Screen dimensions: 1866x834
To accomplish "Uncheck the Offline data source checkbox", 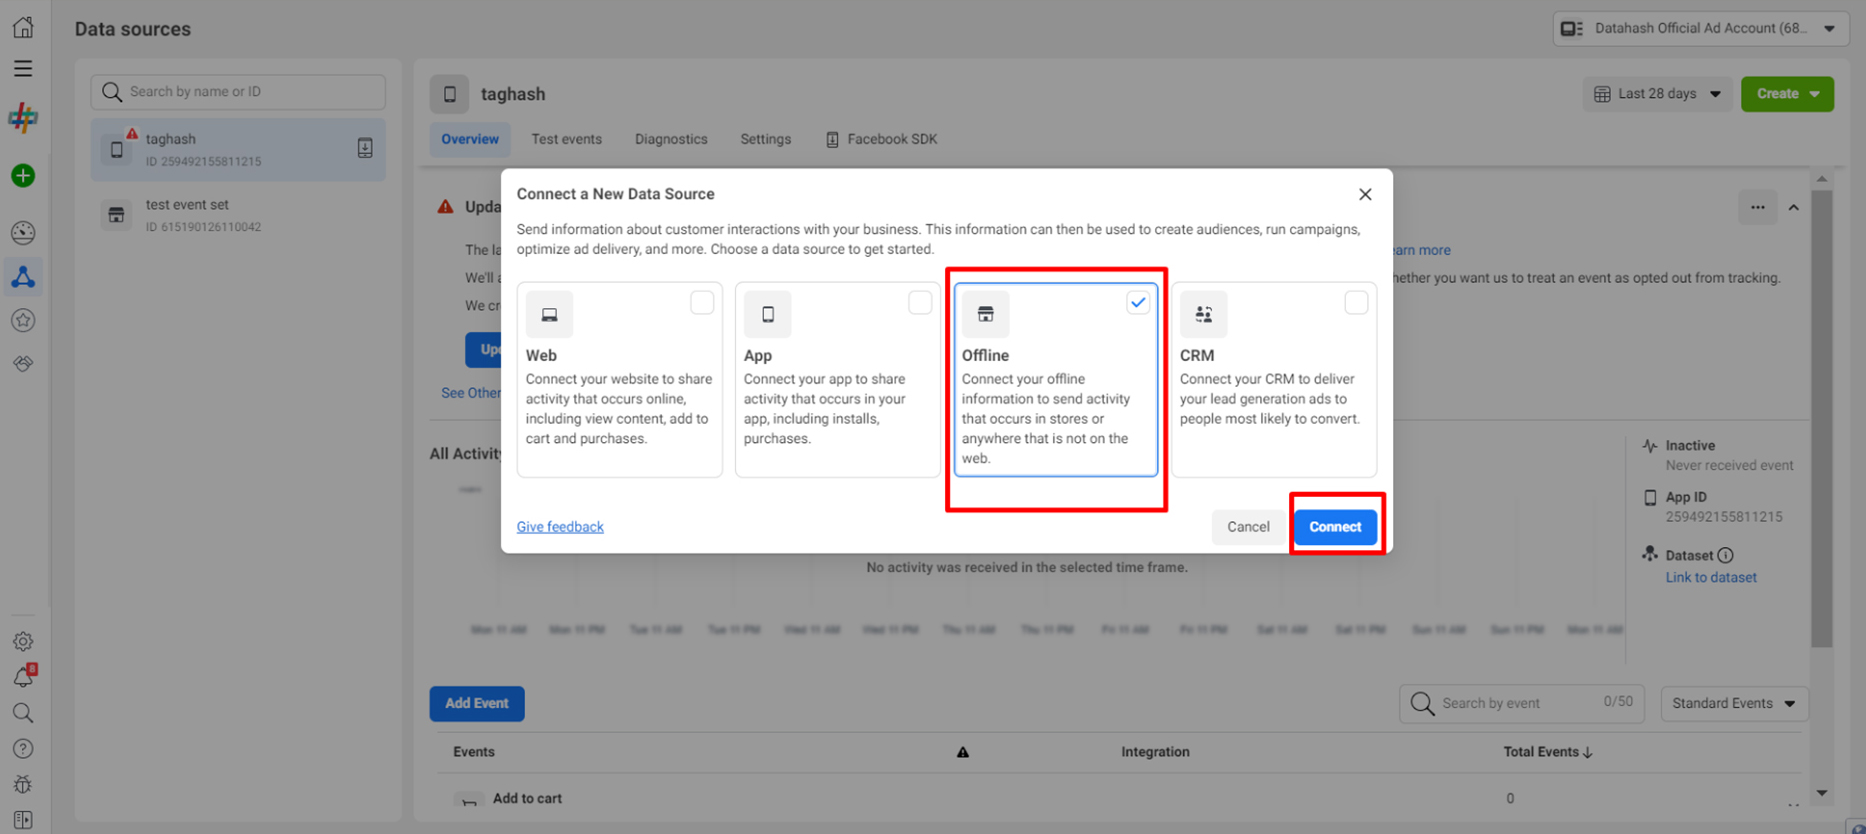I will pos(1138,302).
